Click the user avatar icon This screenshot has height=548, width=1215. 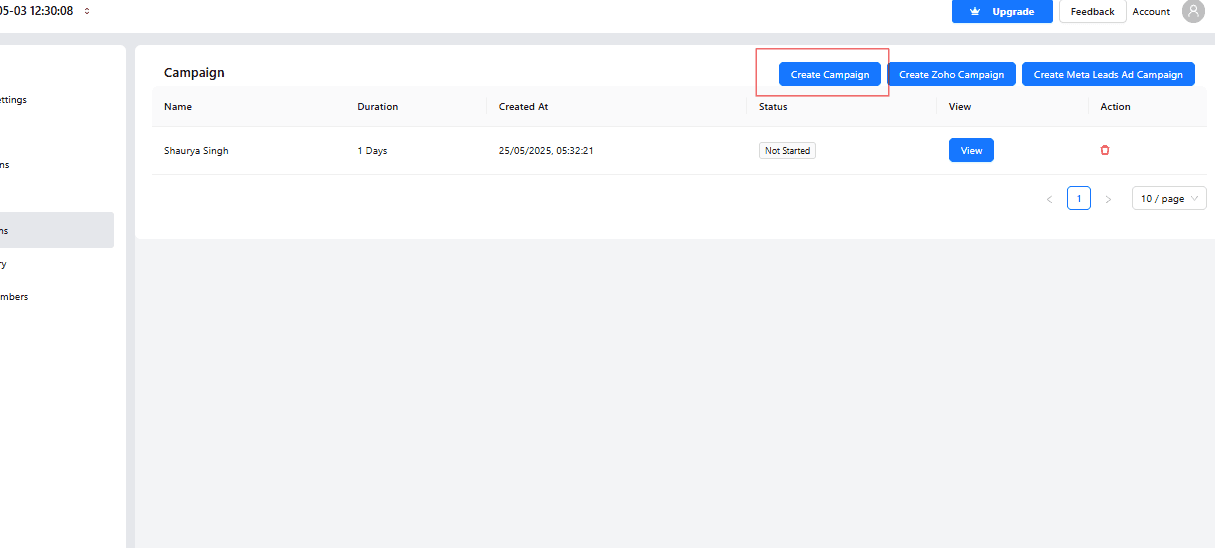(1192, 11)
